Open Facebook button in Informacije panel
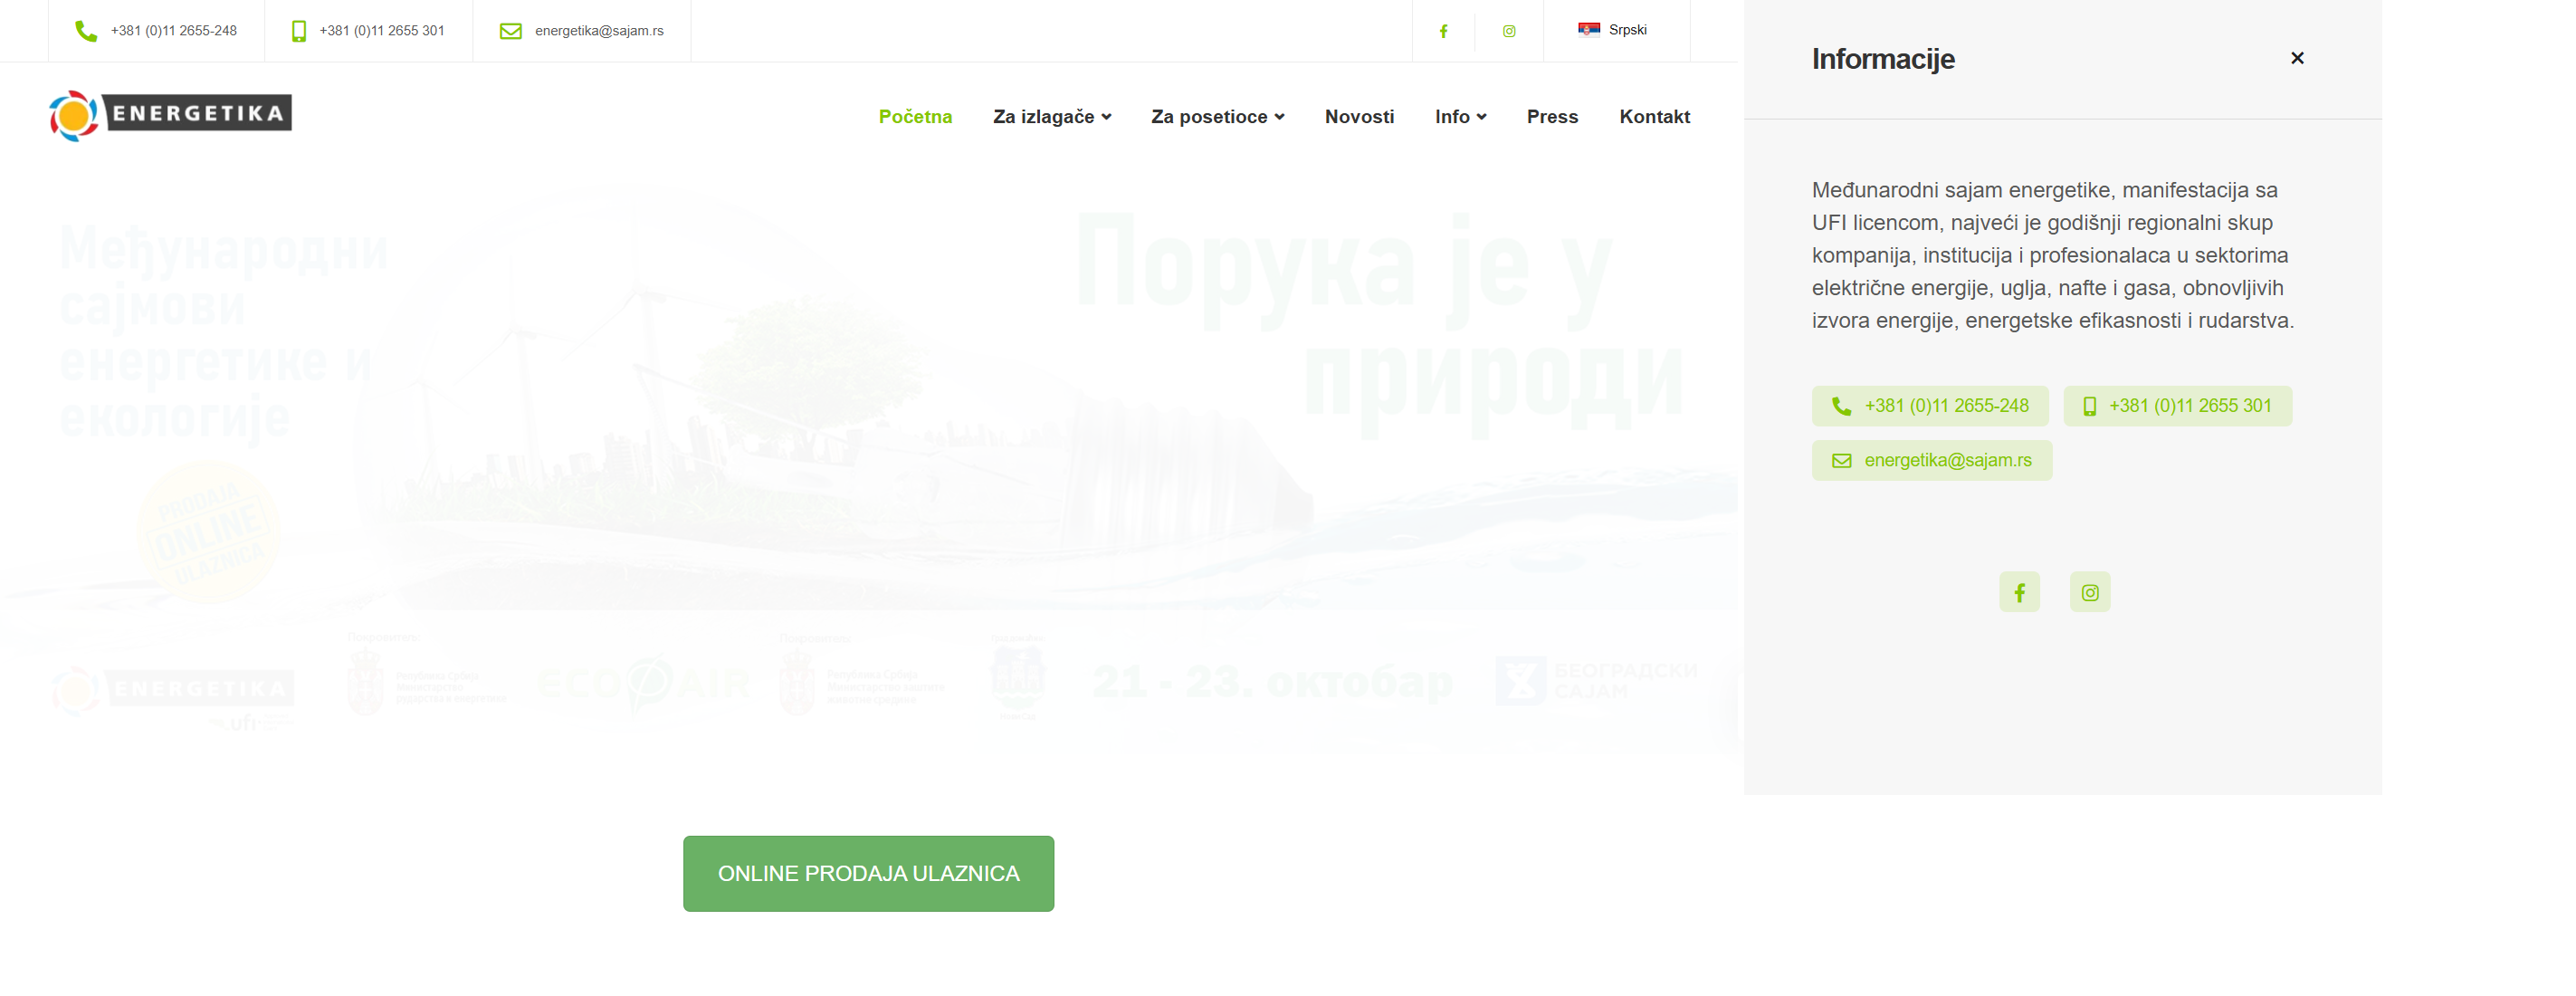 click(x=2019, y=592)
